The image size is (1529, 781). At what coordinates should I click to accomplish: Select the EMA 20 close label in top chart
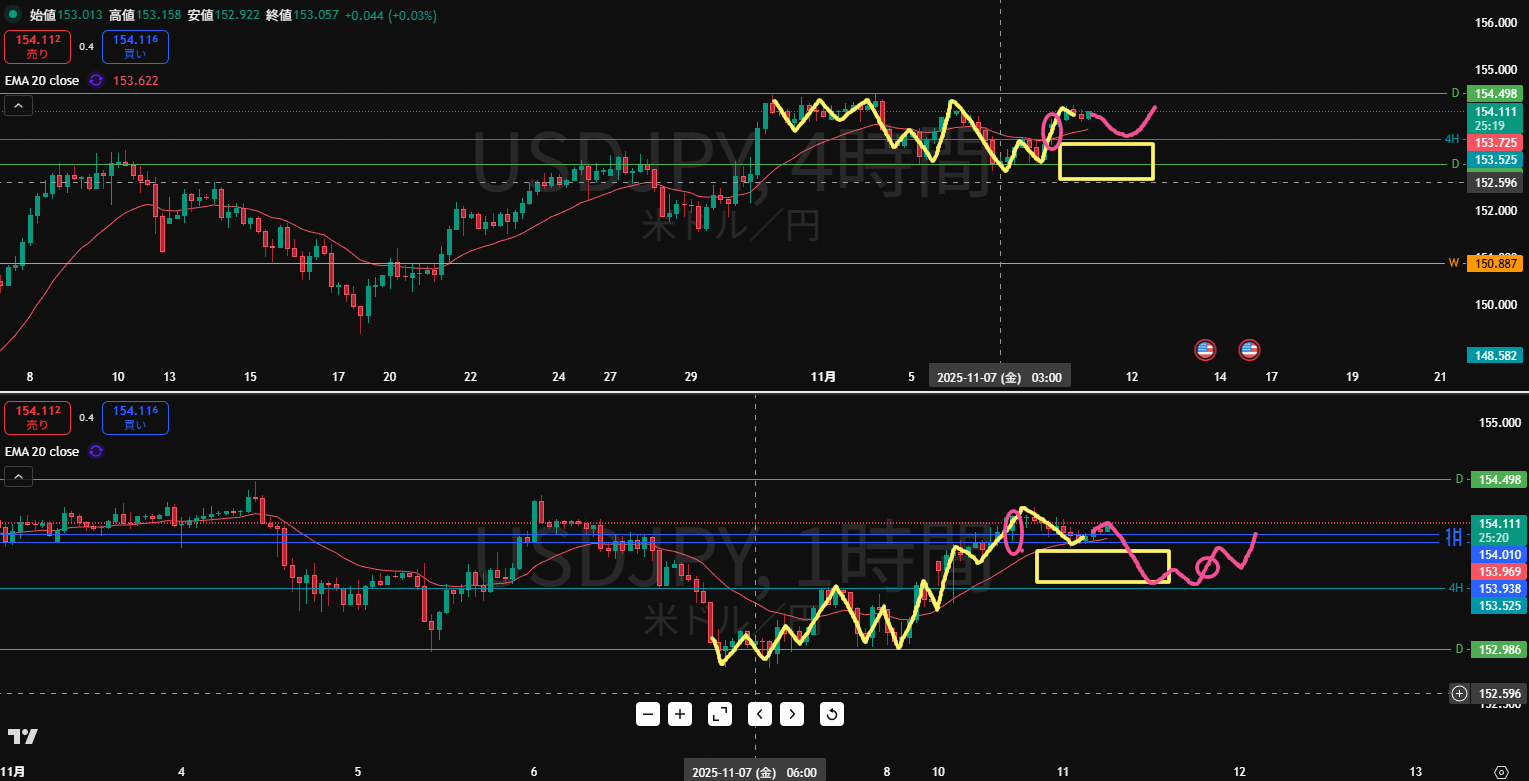[42, 81]
